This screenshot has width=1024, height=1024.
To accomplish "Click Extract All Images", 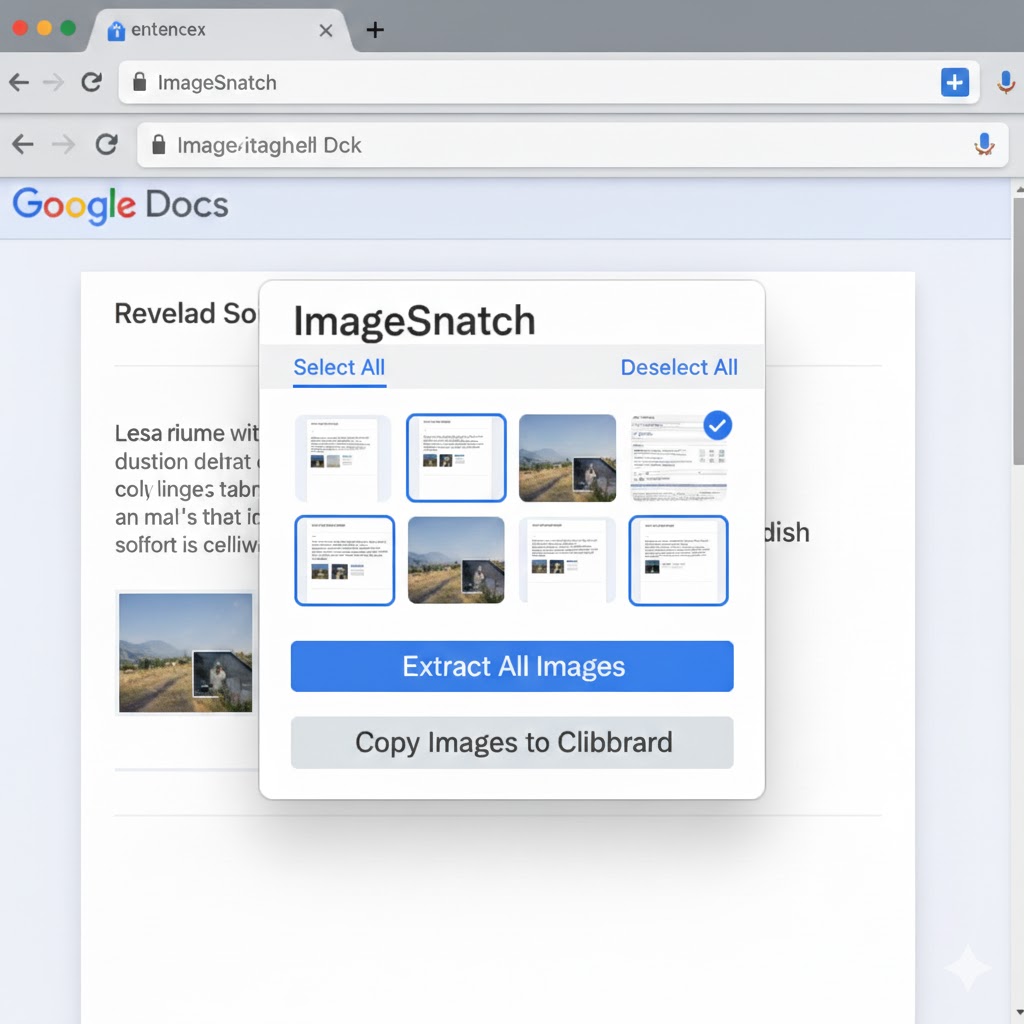I will click(511, 666).
